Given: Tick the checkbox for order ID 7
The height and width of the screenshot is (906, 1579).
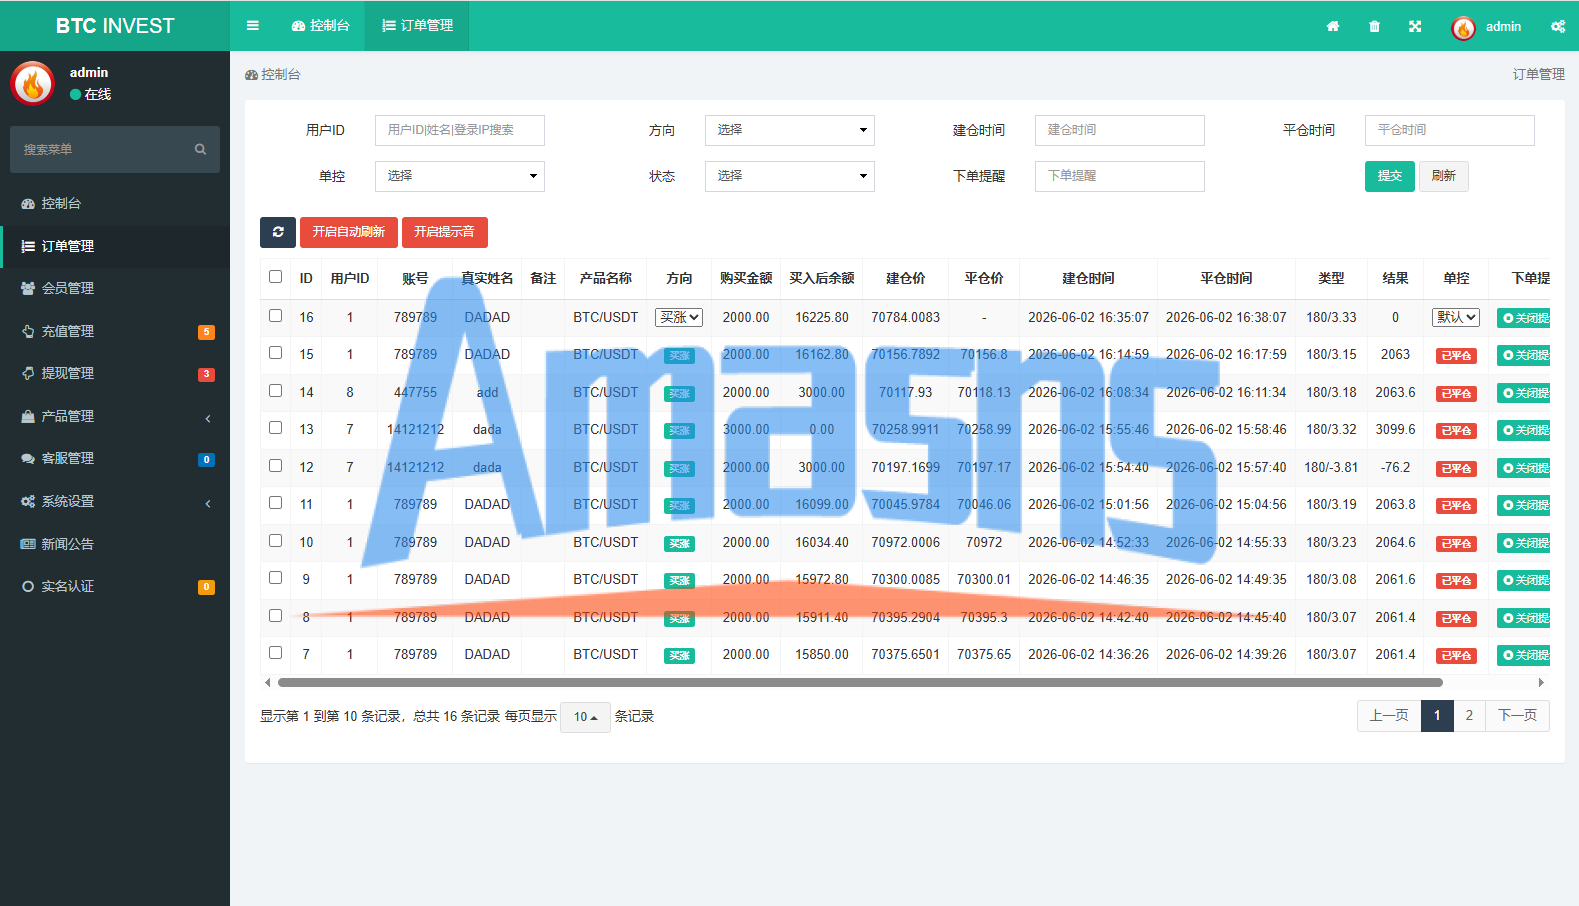Looking at the screenshot, I should (276, 653).
